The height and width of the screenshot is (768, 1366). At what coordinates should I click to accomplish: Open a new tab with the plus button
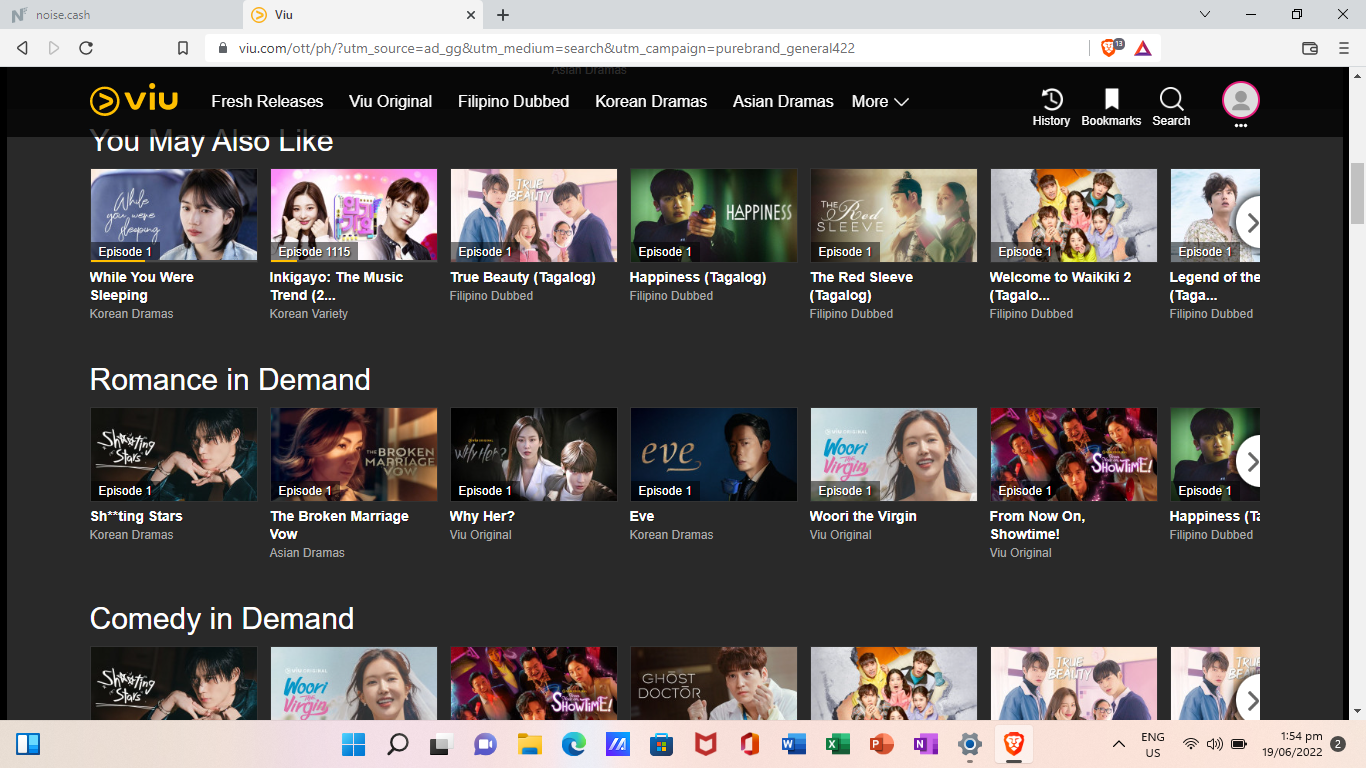pos(503,15)
